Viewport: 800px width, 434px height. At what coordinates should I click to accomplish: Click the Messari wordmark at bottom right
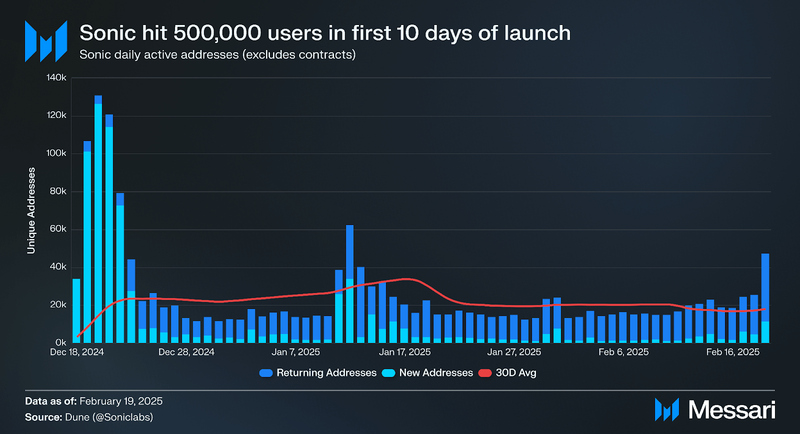click(x=732, y=410)
